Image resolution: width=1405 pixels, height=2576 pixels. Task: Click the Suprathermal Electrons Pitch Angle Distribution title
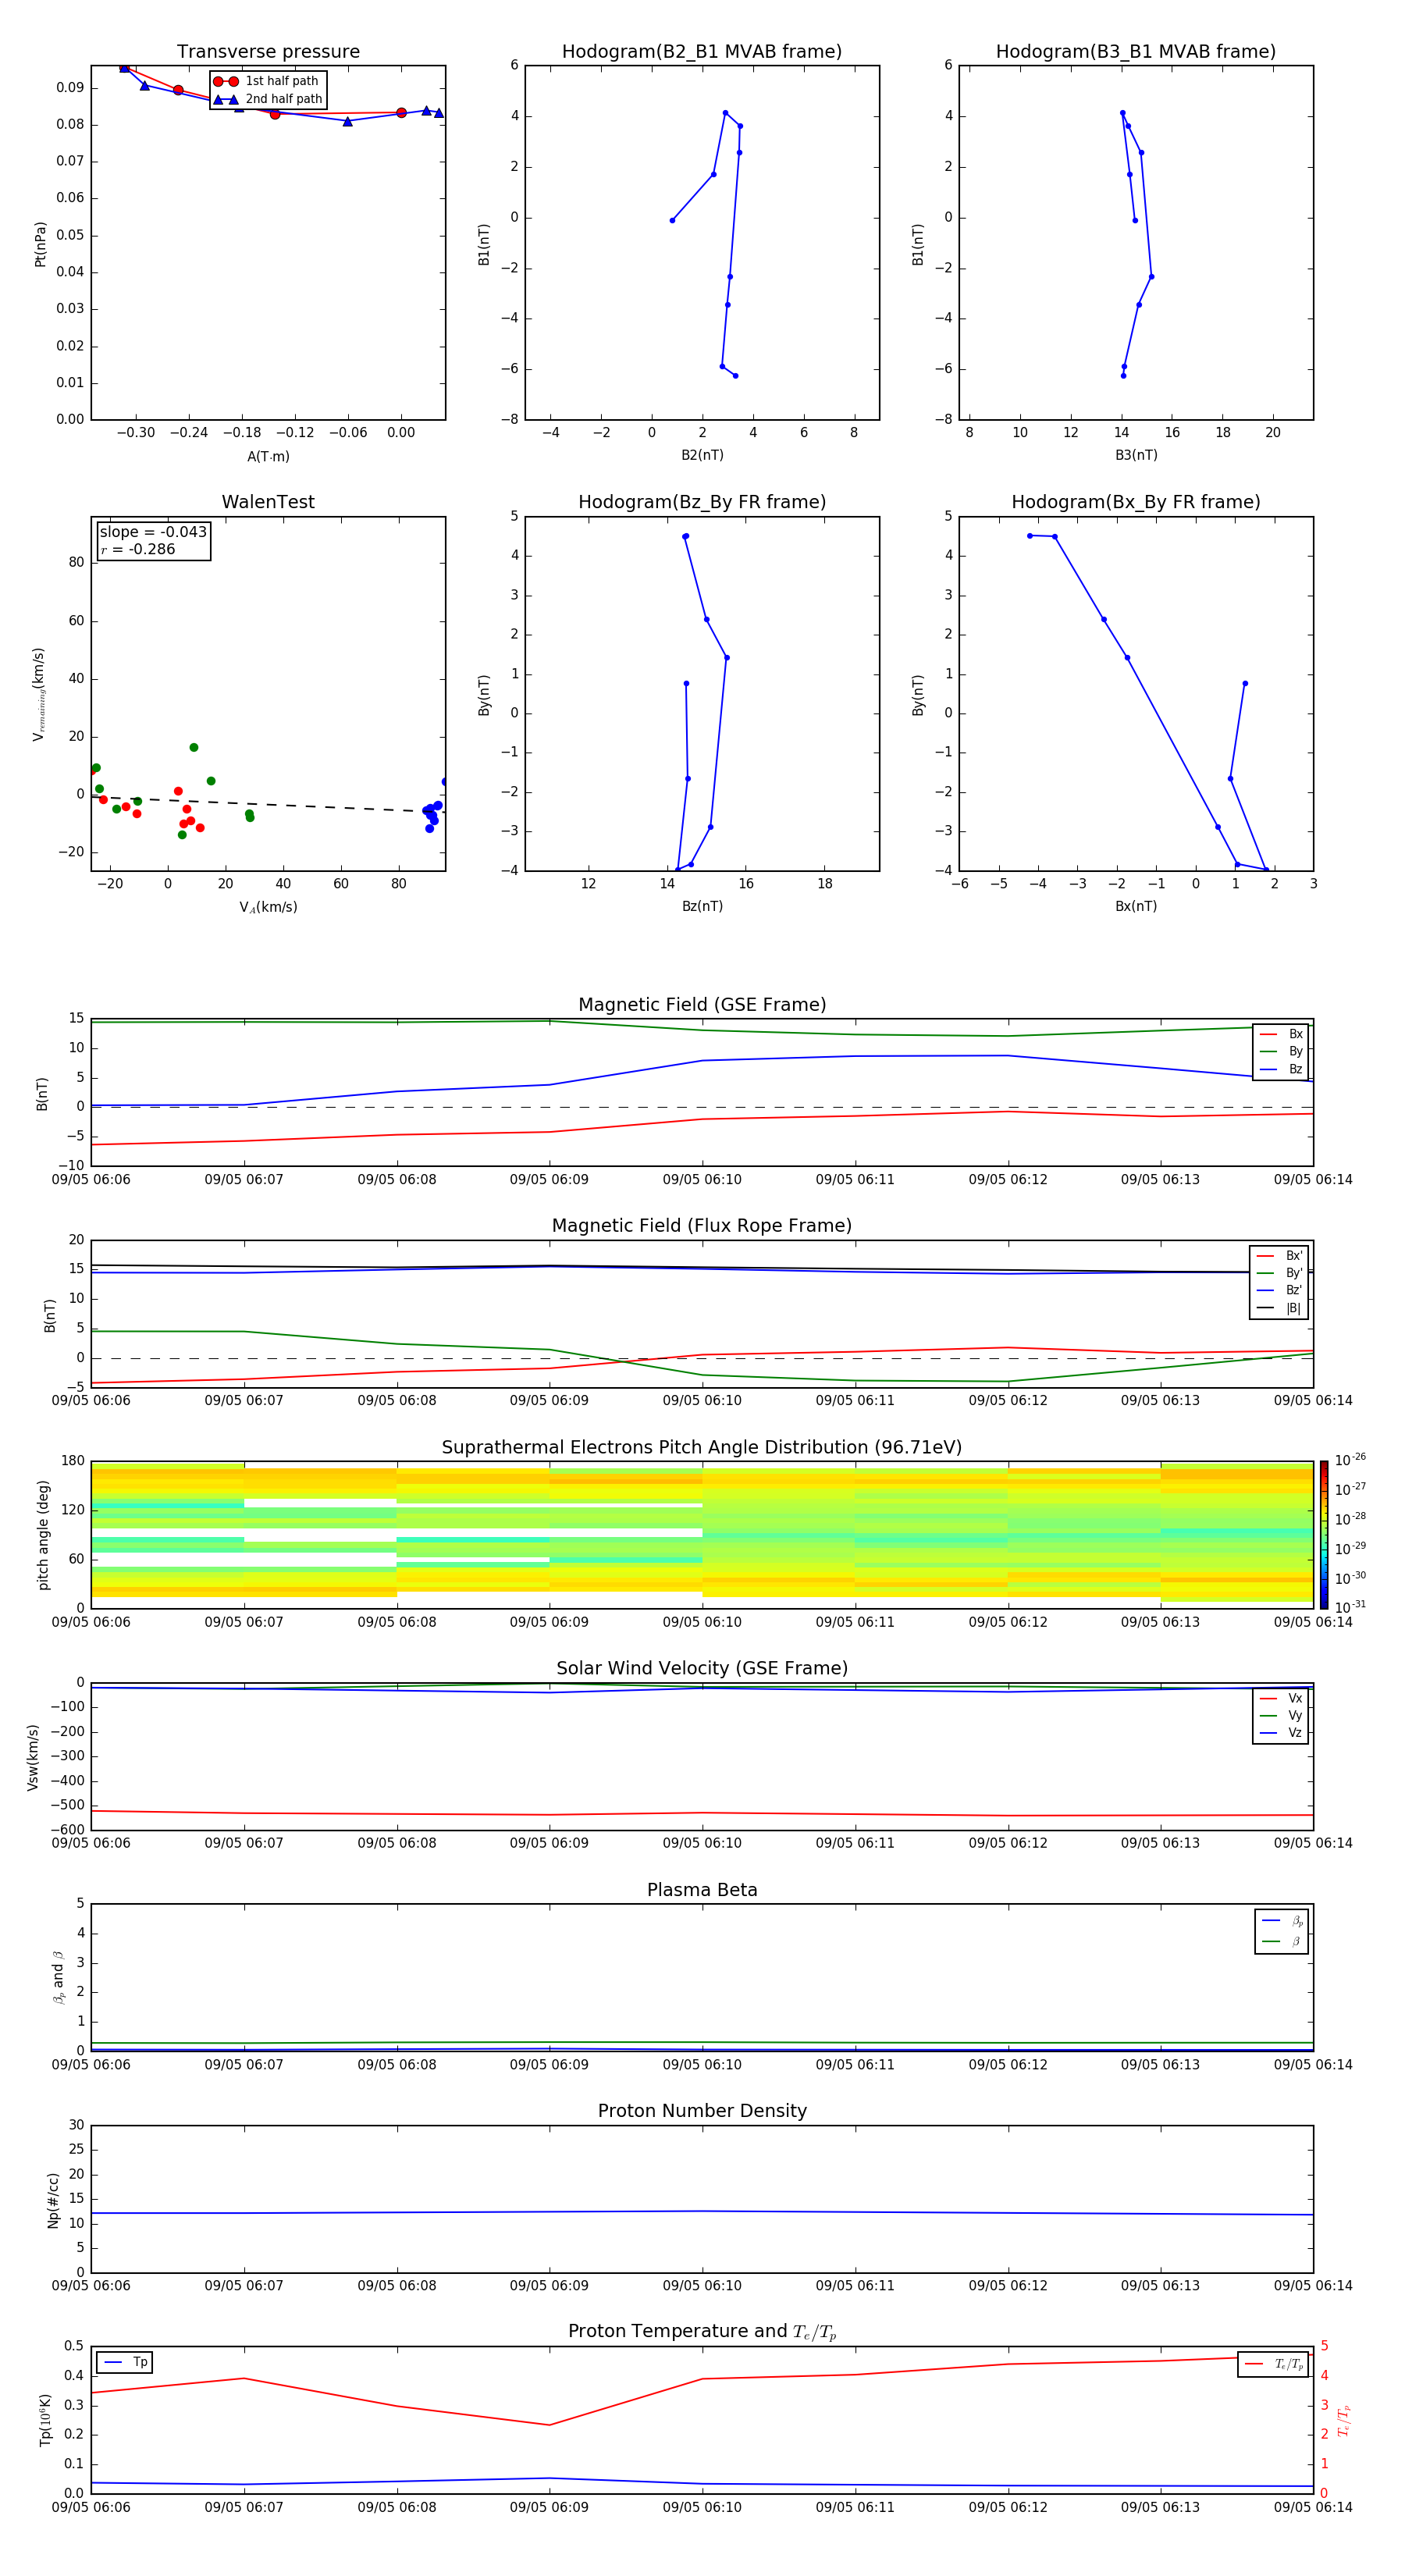tap(701, 1447)
